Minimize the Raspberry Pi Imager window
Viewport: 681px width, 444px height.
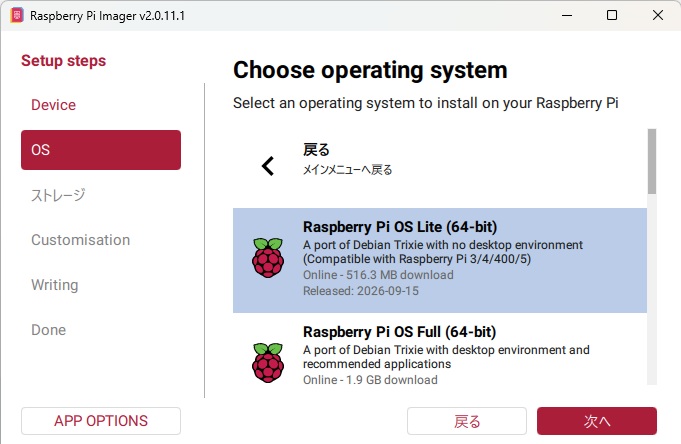[x=567, y=16]
